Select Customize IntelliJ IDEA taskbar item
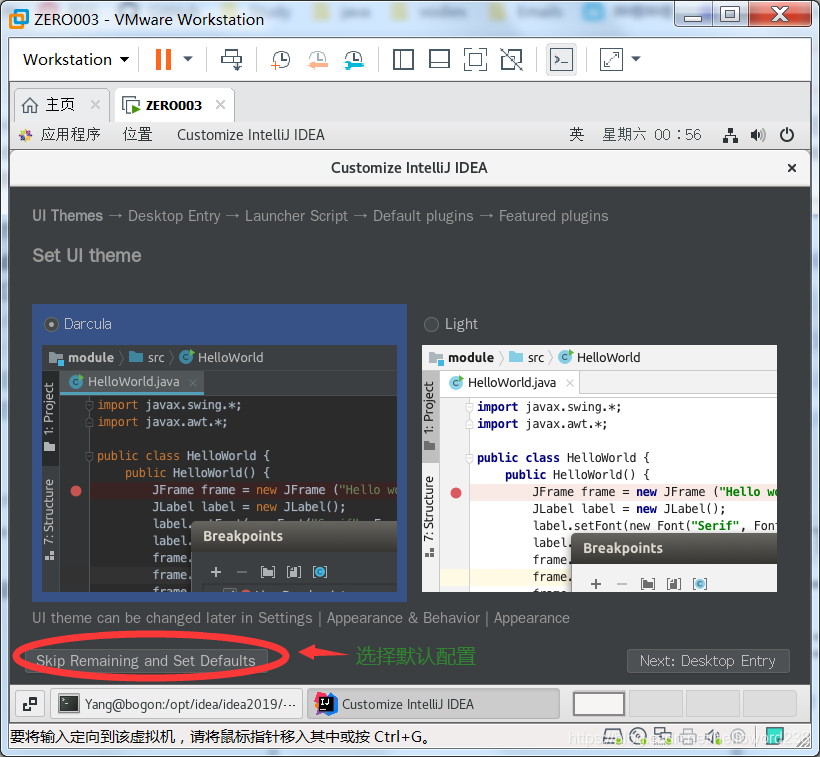This screenshot has height=757, width=820. 434,704
